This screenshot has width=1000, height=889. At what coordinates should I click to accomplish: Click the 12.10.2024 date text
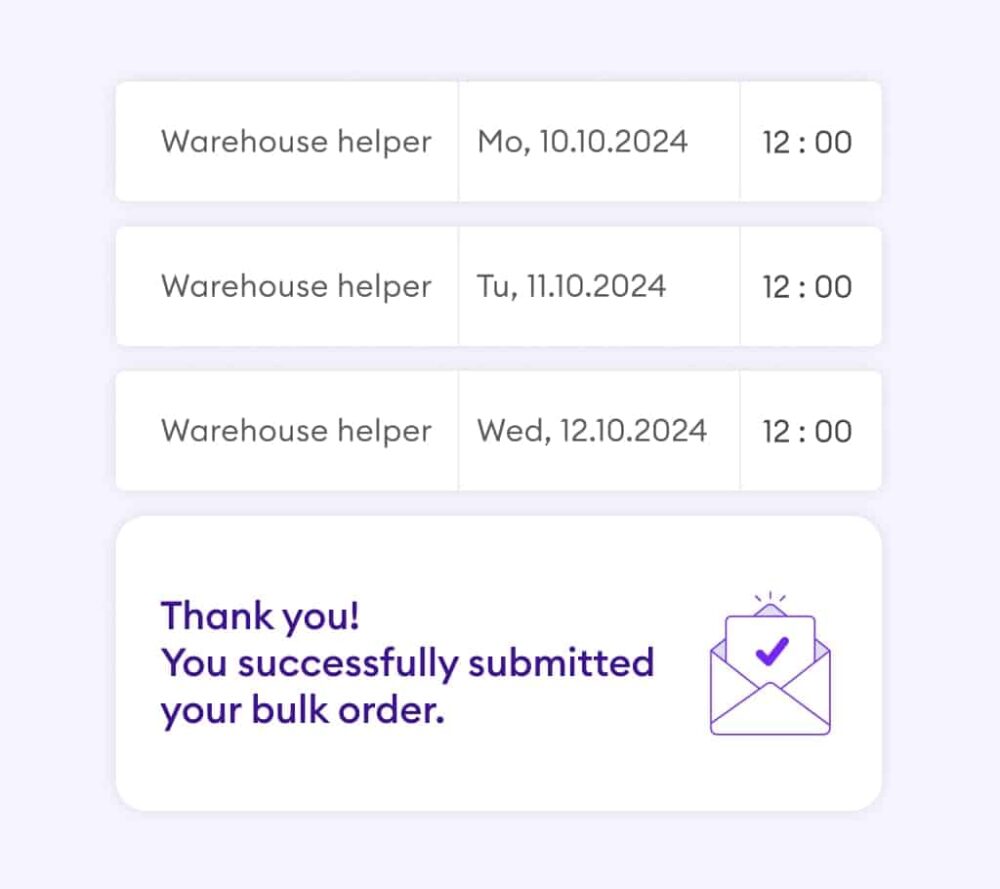click(633, 431)
